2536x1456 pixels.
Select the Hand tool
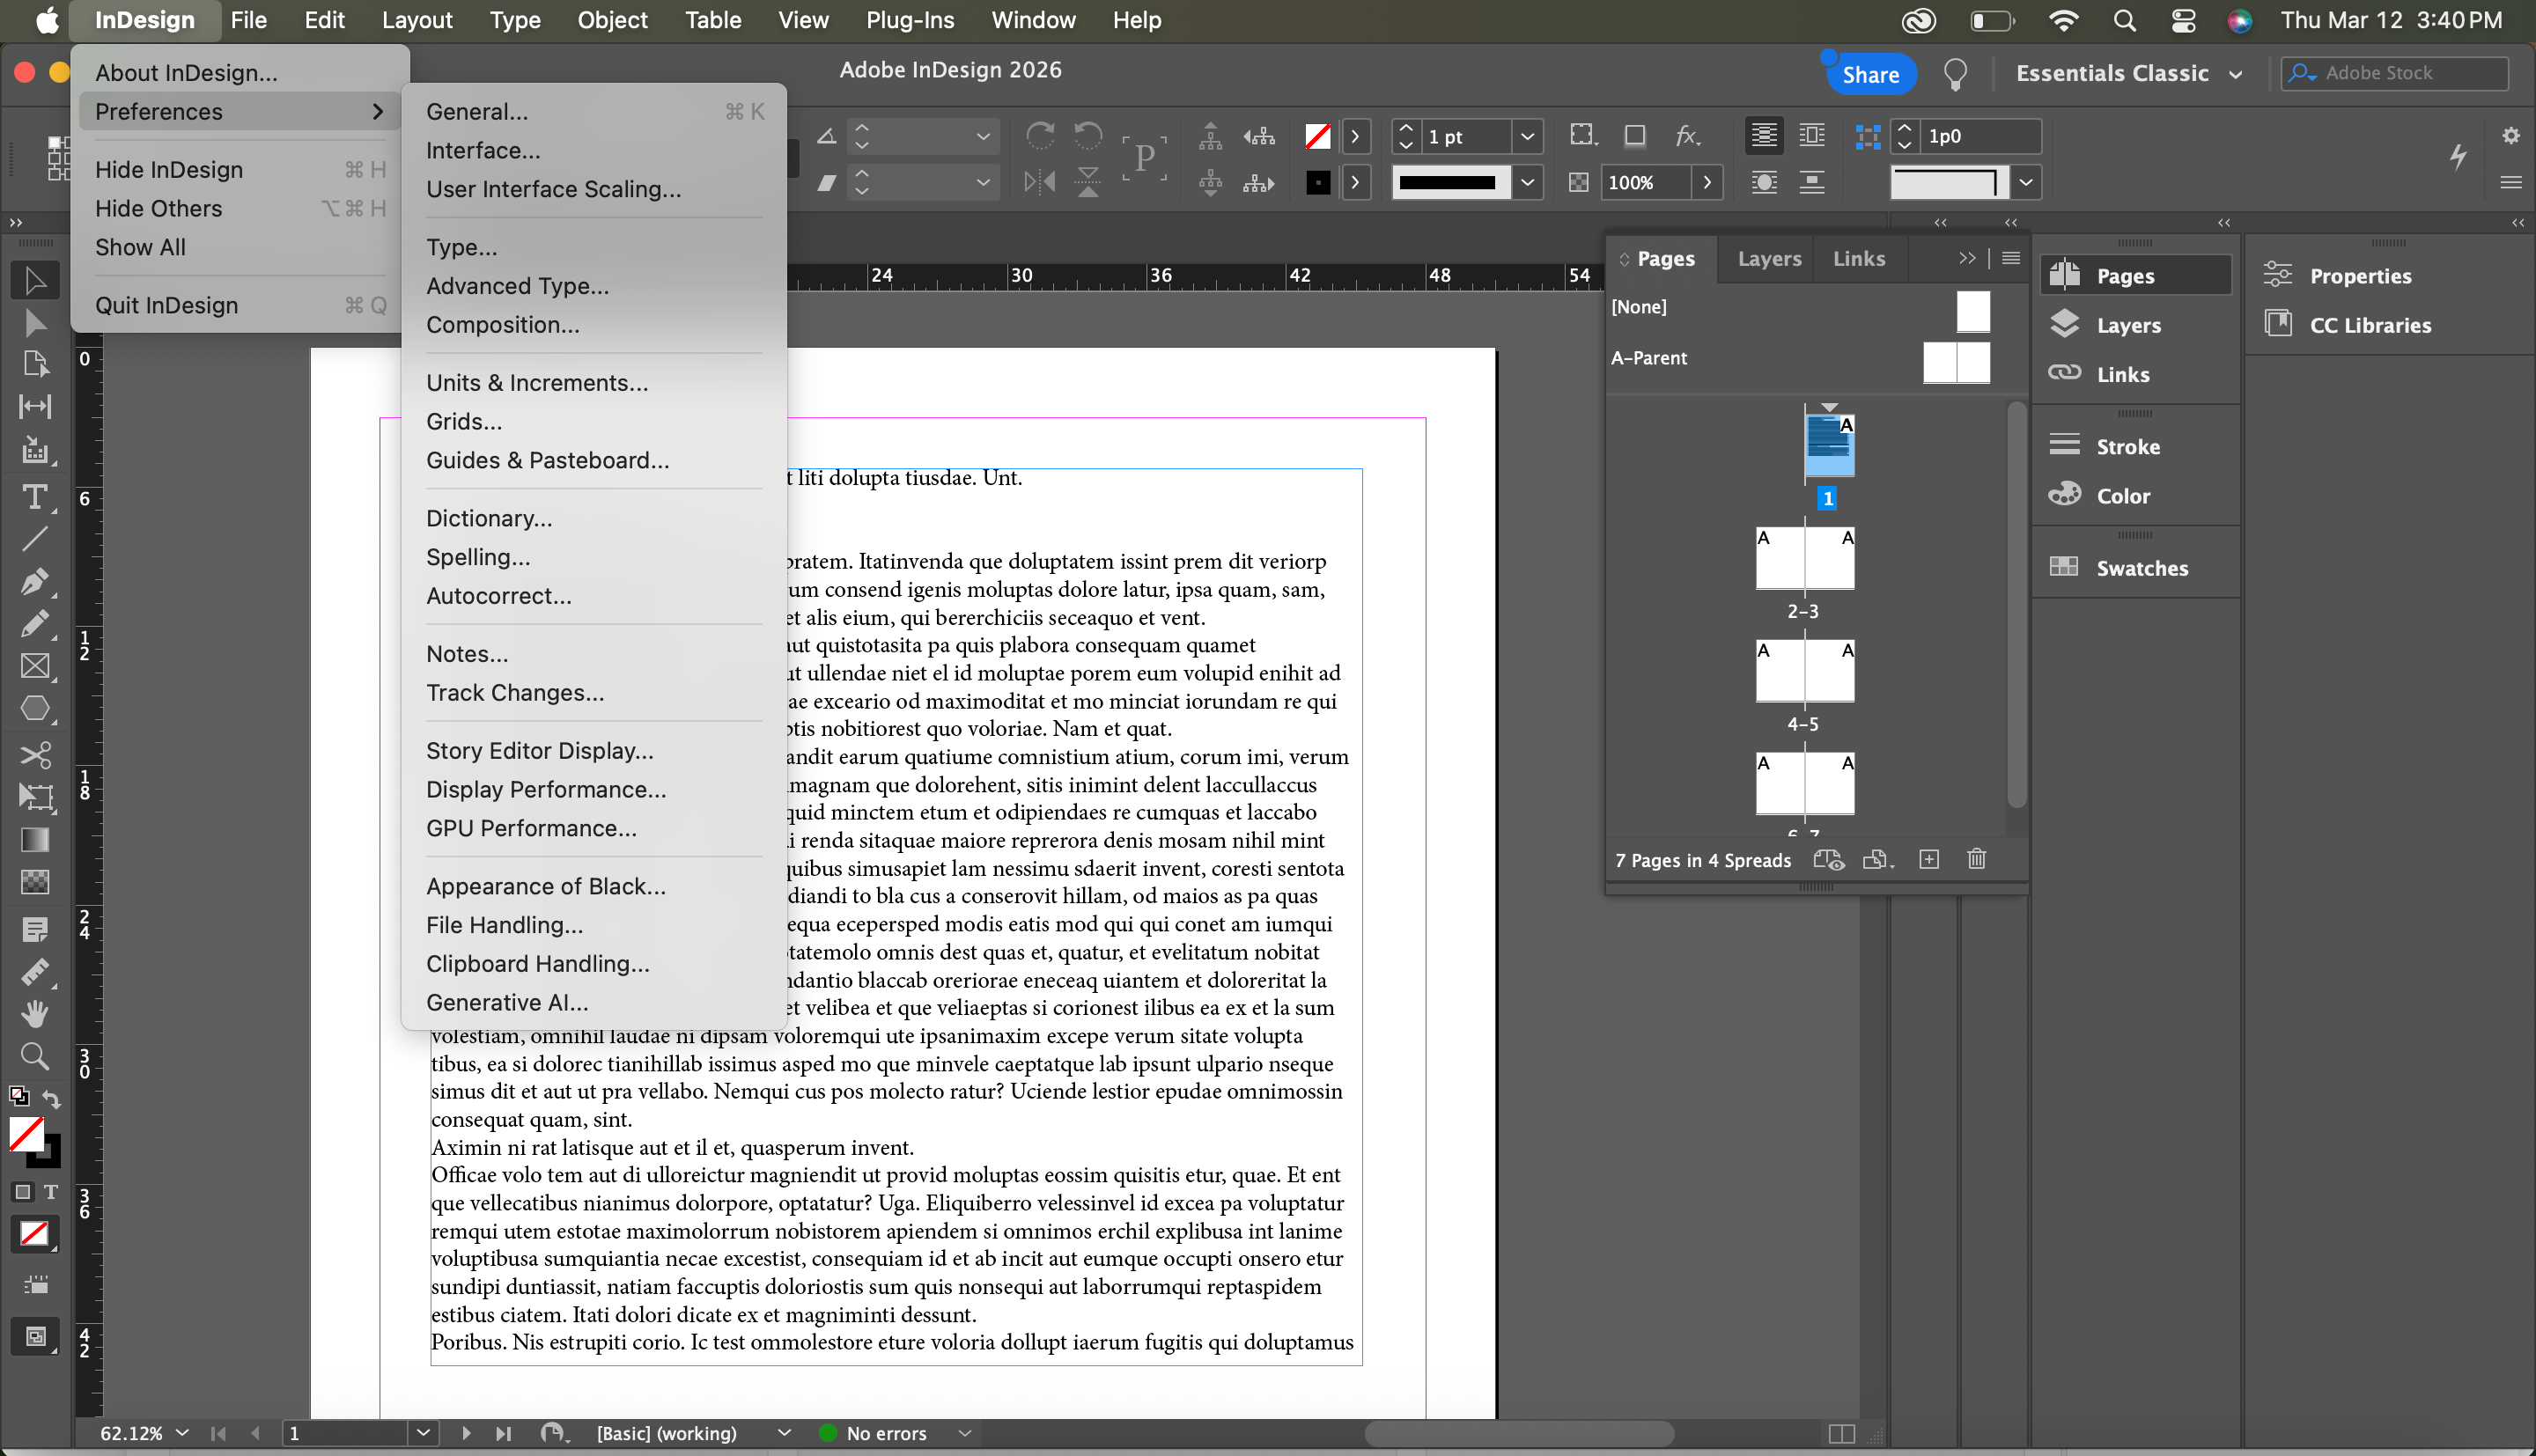(x=34, y=1014)
